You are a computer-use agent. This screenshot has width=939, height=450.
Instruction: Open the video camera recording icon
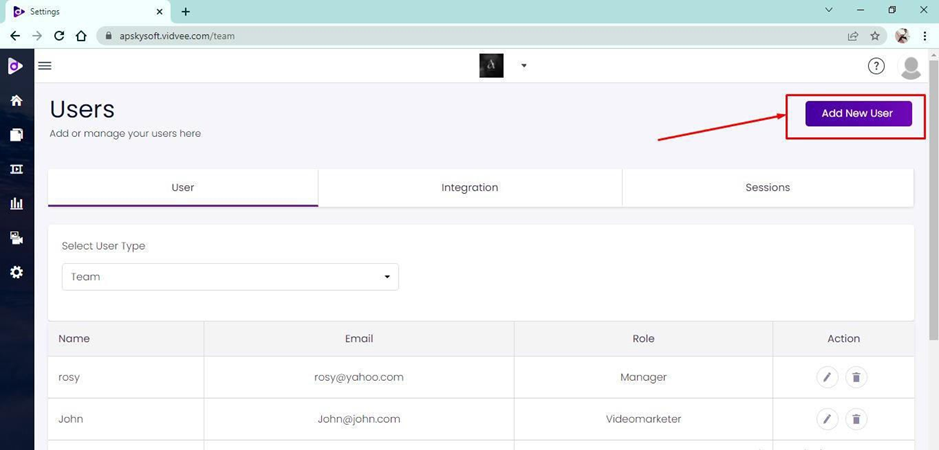click(x=17, y=238)
